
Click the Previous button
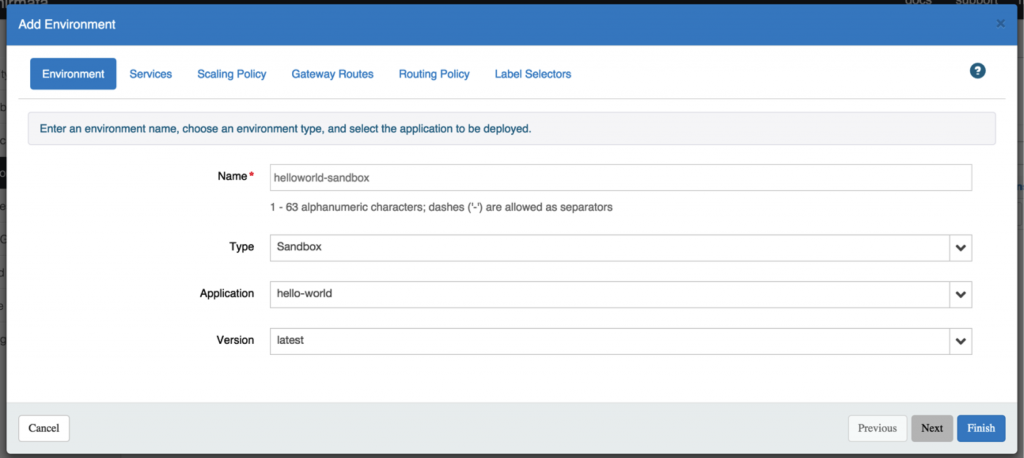coord(877,429)
